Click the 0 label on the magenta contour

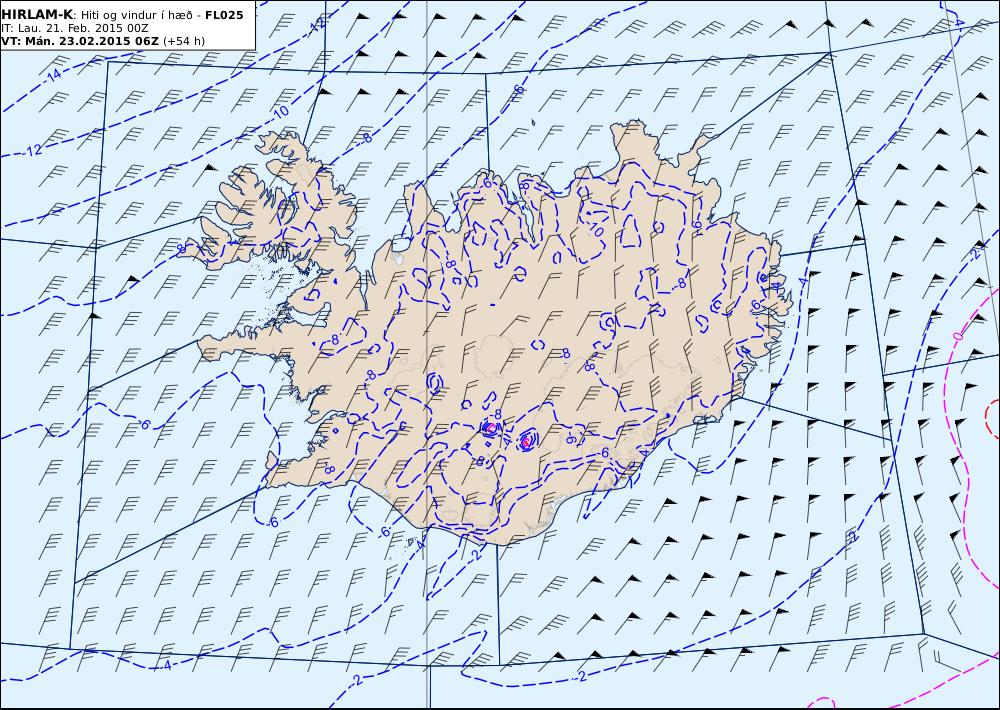coord(957,336)
